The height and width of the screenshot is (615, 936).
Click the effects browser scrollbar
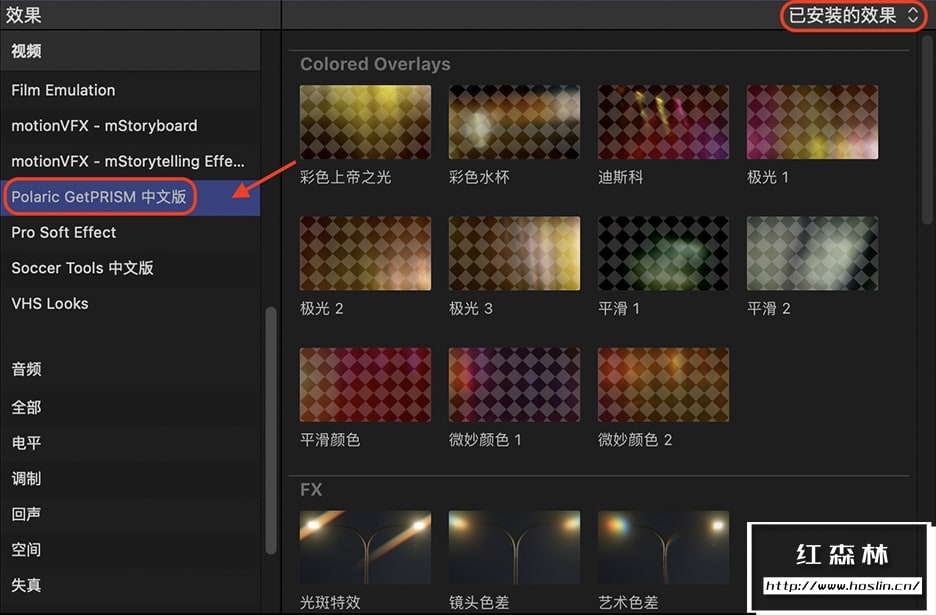pyautogui.click(x=928, y=130)
